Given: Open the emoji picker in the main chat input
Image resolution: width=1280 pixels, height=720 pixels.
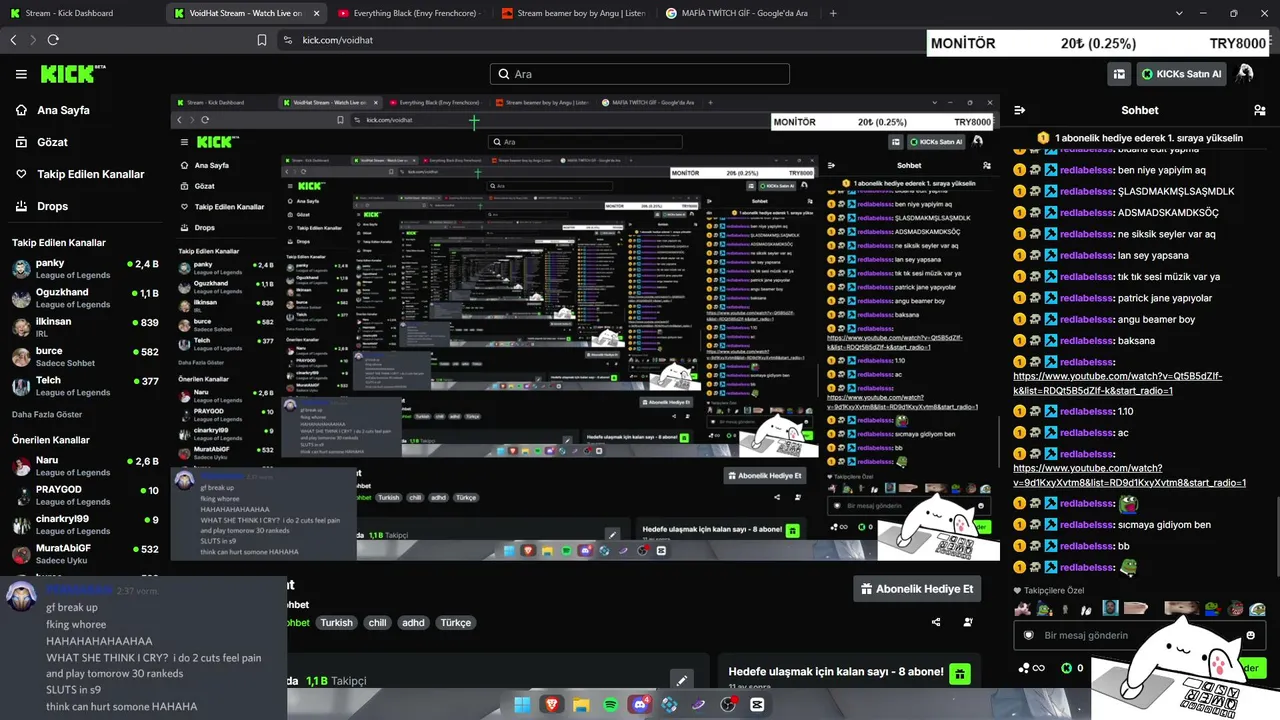Looking at the screenshot, I should pyautogui.click(x=1251, y=635).
